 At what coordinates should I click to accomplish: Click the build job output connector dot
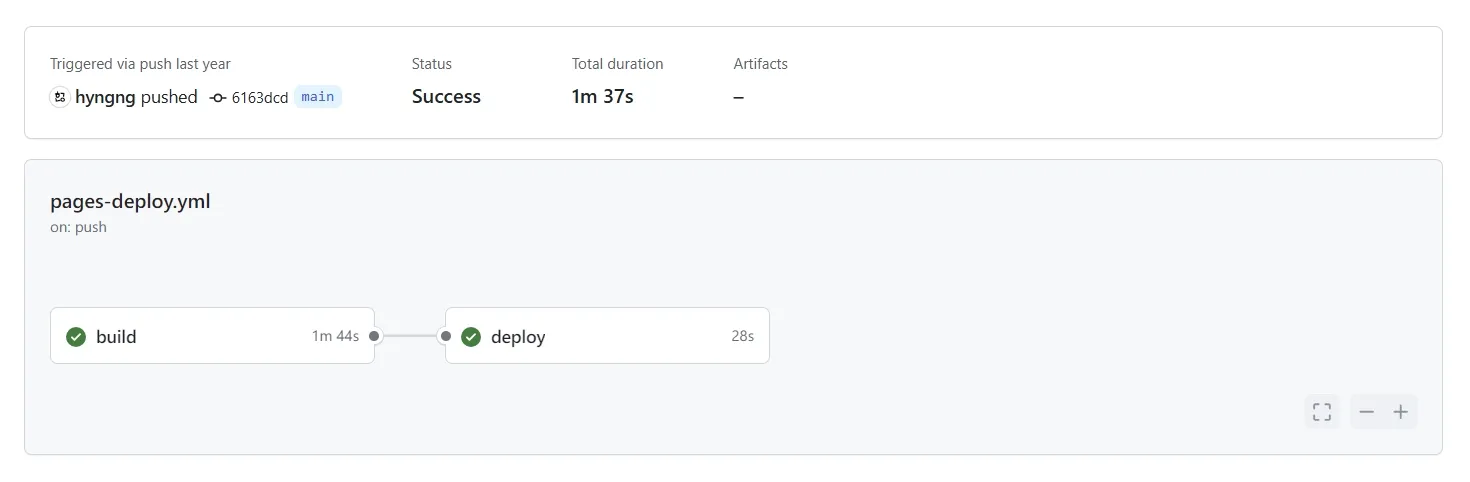374,336
